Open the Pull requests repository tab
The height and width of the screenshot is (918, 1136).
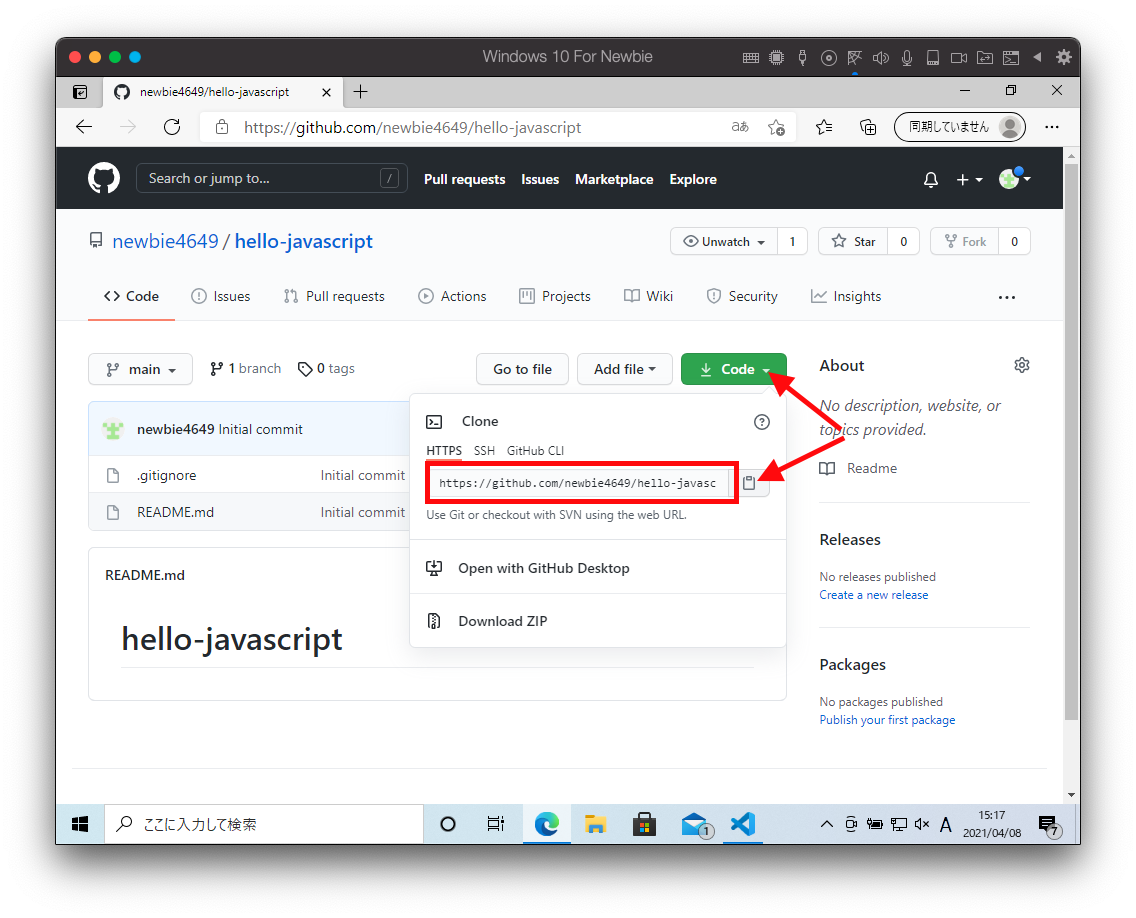coord(334,296)
